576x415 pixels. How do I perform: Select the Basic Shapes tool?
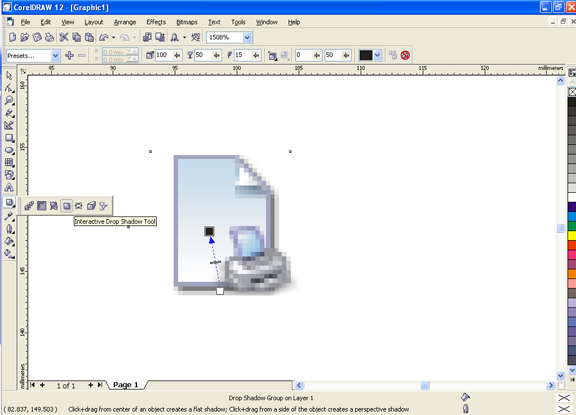(x=9, y=175)
